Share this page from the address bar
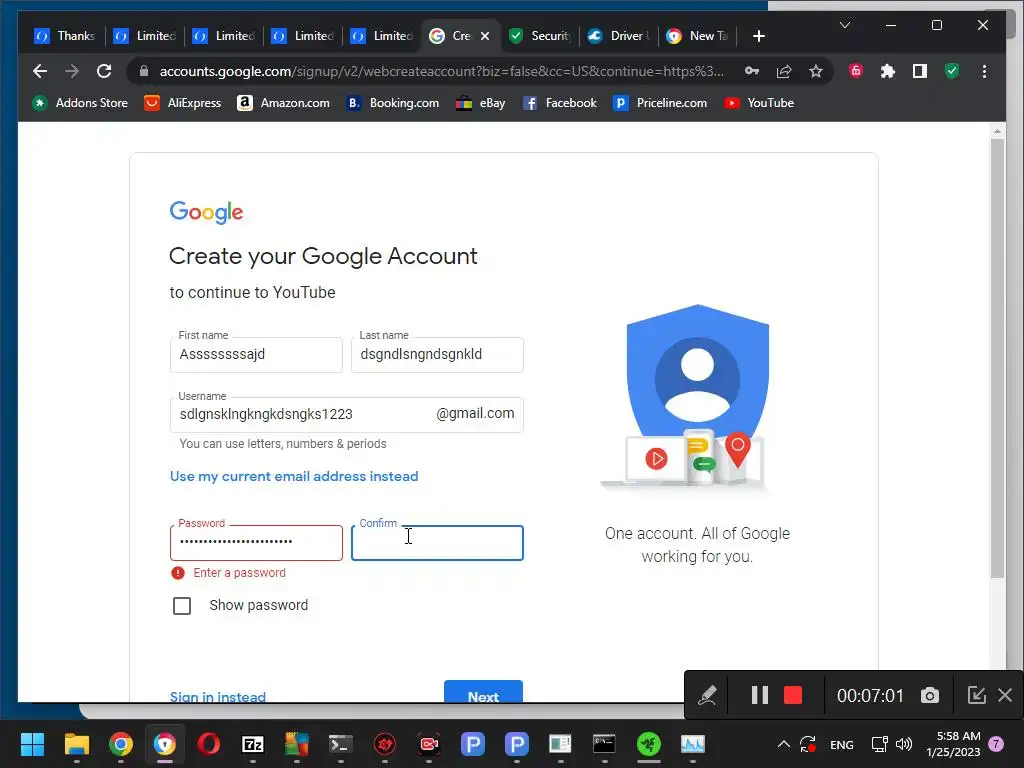The width and height of the screenshot is (1024, 768). click(784, 71)
